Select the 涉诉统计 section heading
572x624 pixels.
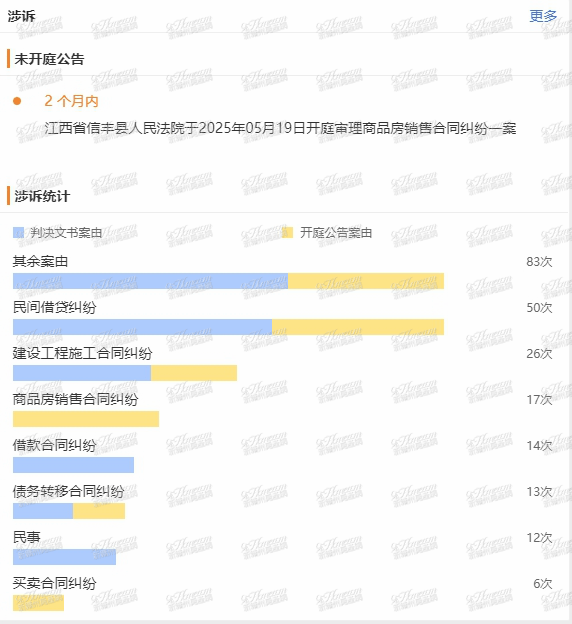coord(42,196)
